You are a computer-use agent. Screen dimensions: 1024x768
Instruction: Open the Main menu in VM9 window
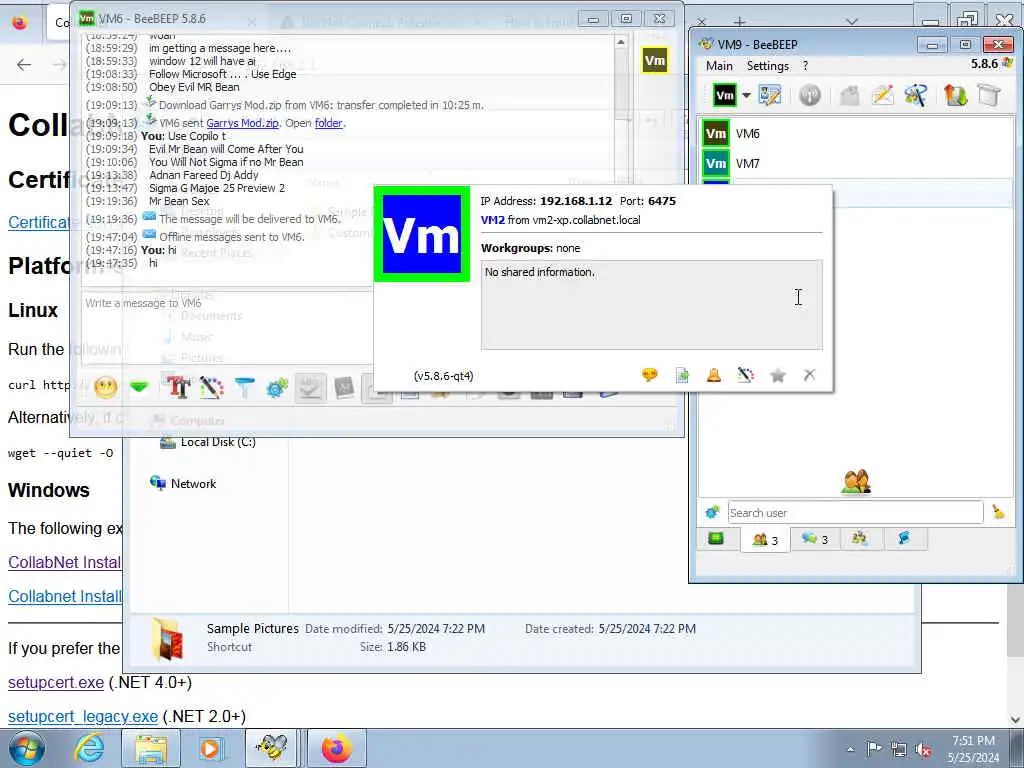pos(719,65)
